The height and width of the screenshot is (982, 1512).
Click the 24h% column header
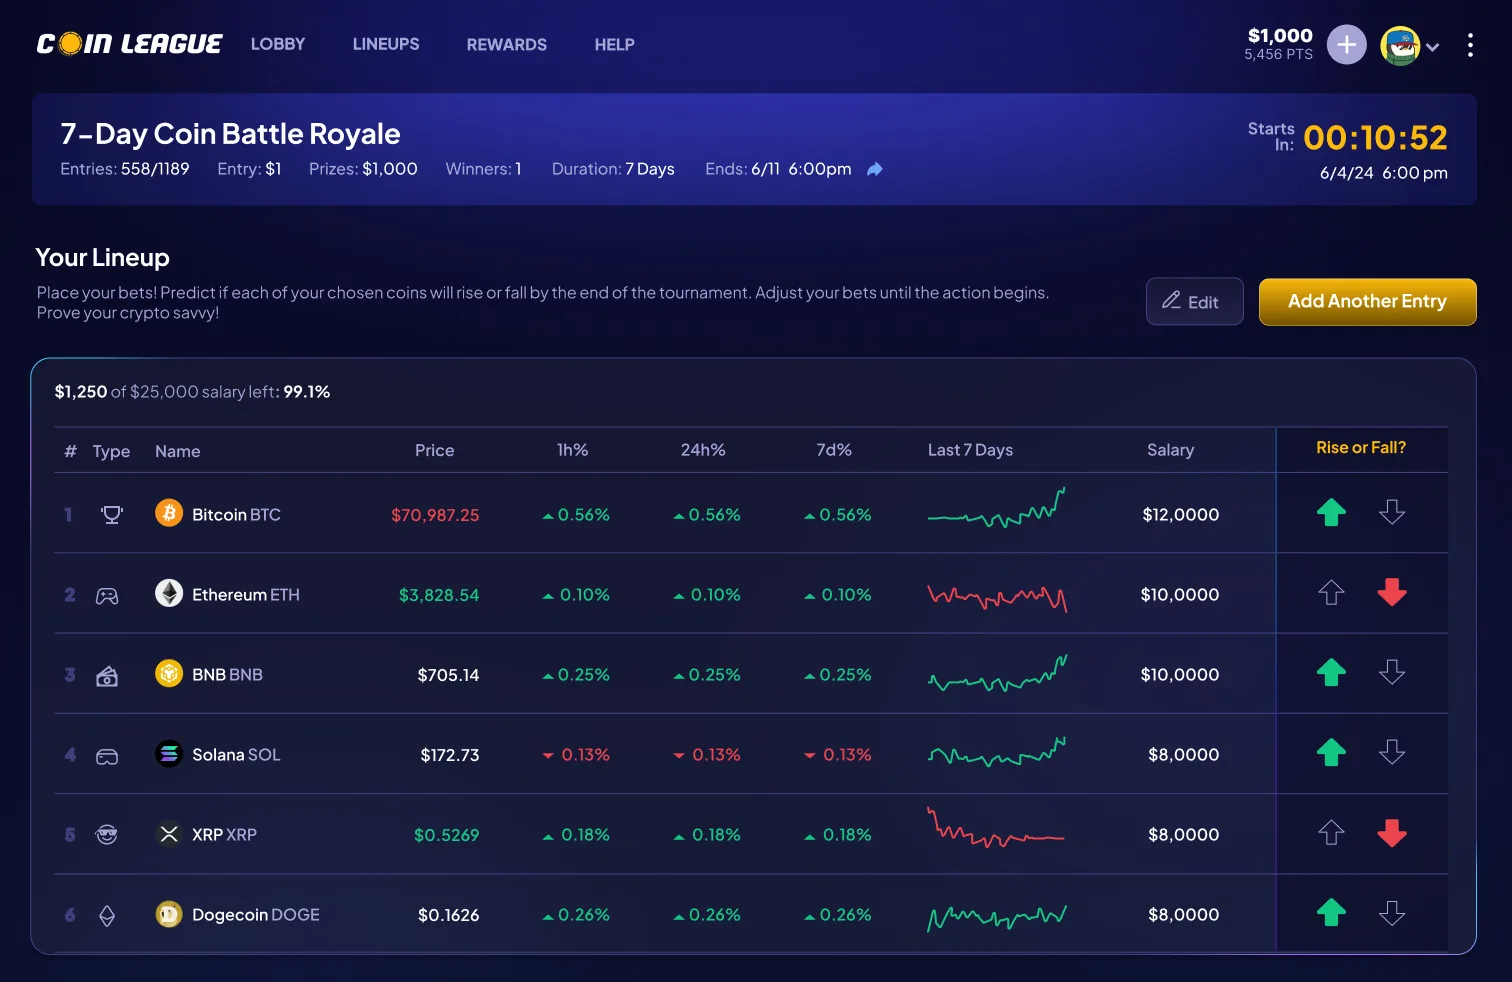703,450
